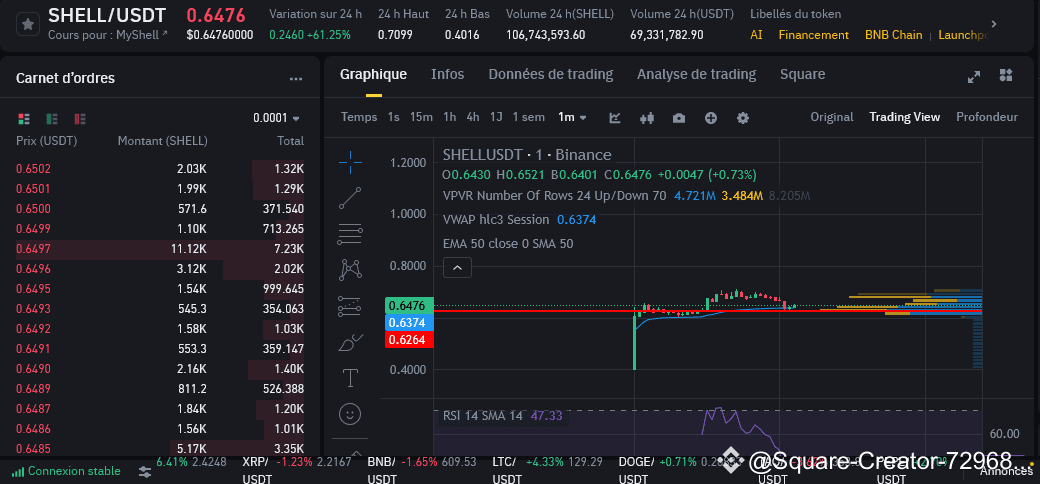Viewport: 1040px width, 484px height.
Task: Show buy orders only in order book
Action: (x=52, y=119)
